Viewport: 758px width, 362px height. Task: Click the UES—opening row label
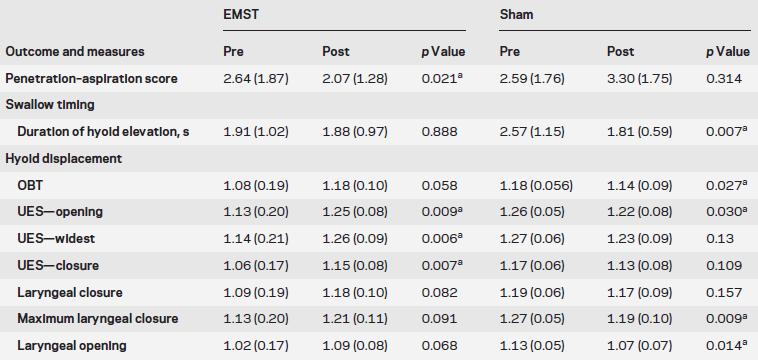click(60, 212)
